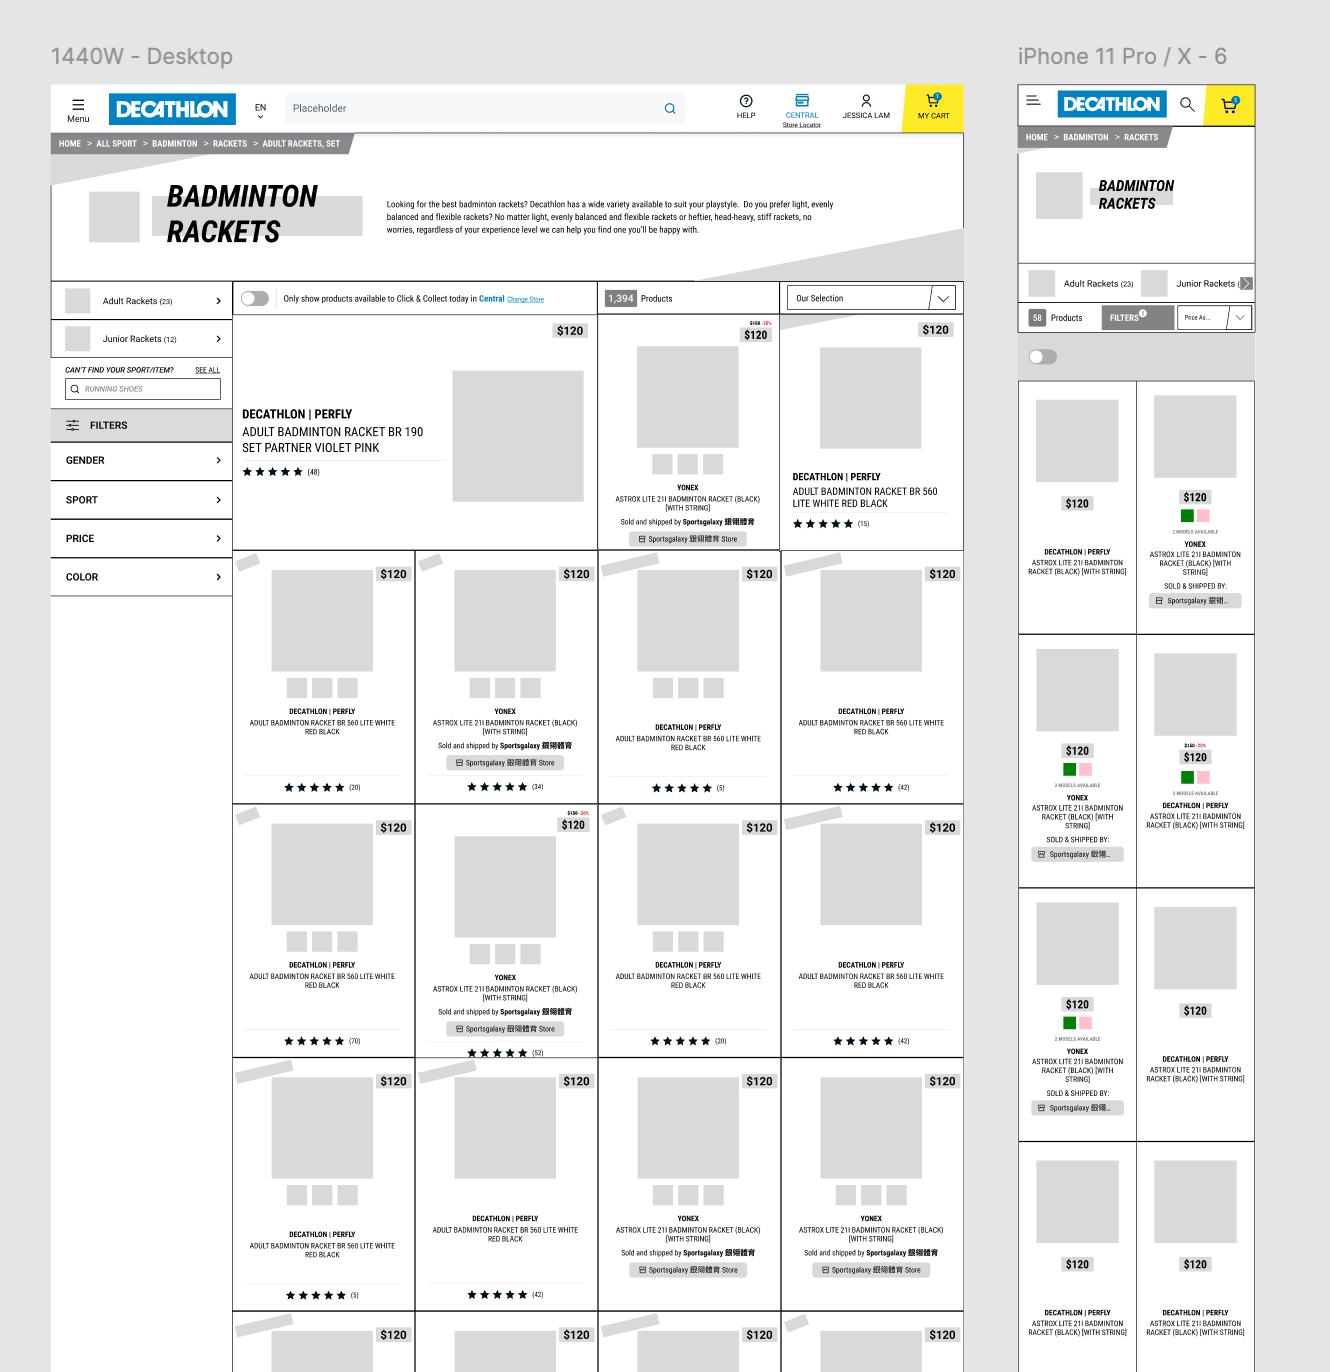
Task: Open the desktop hamburger Menu icon
Action: pyautogui.click(x=78, y=104)
